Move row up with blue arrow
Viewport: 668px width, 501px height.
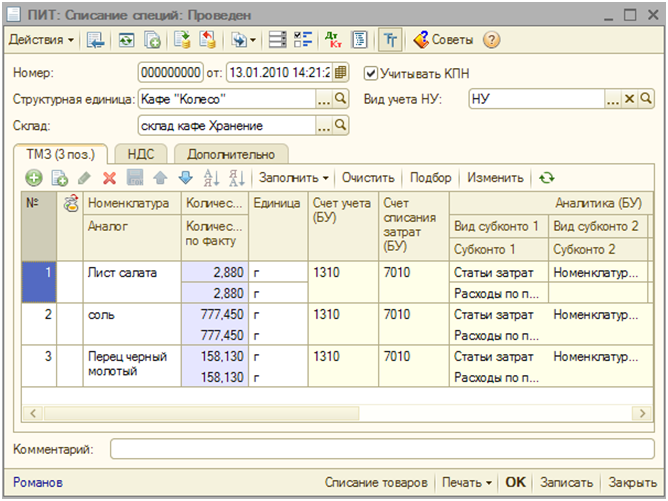coord(159,178)
